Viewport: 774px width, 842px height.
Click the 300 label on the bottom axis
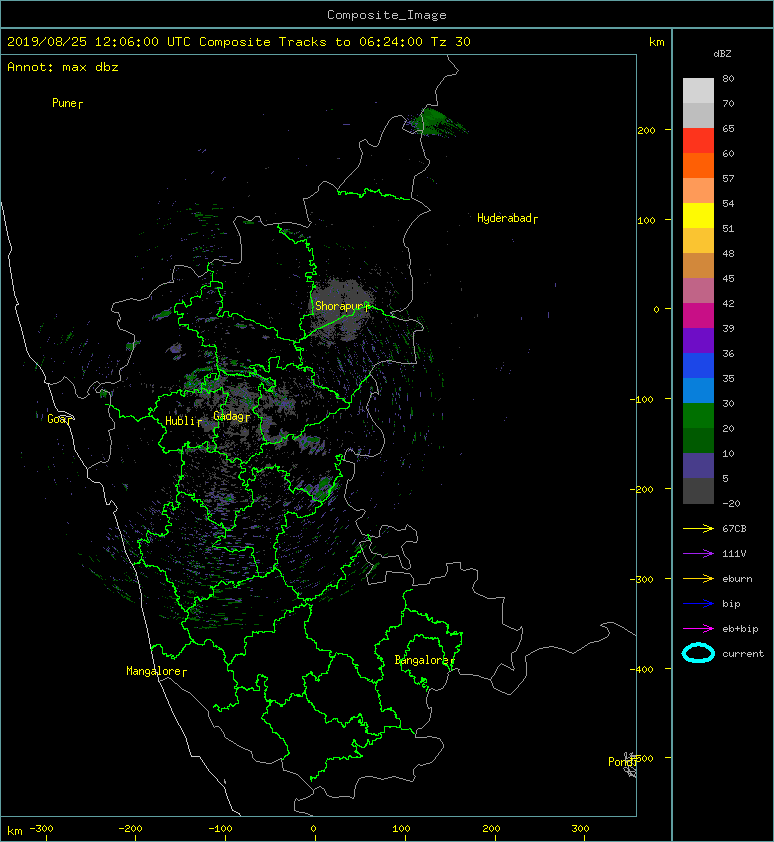click(580, 829)
